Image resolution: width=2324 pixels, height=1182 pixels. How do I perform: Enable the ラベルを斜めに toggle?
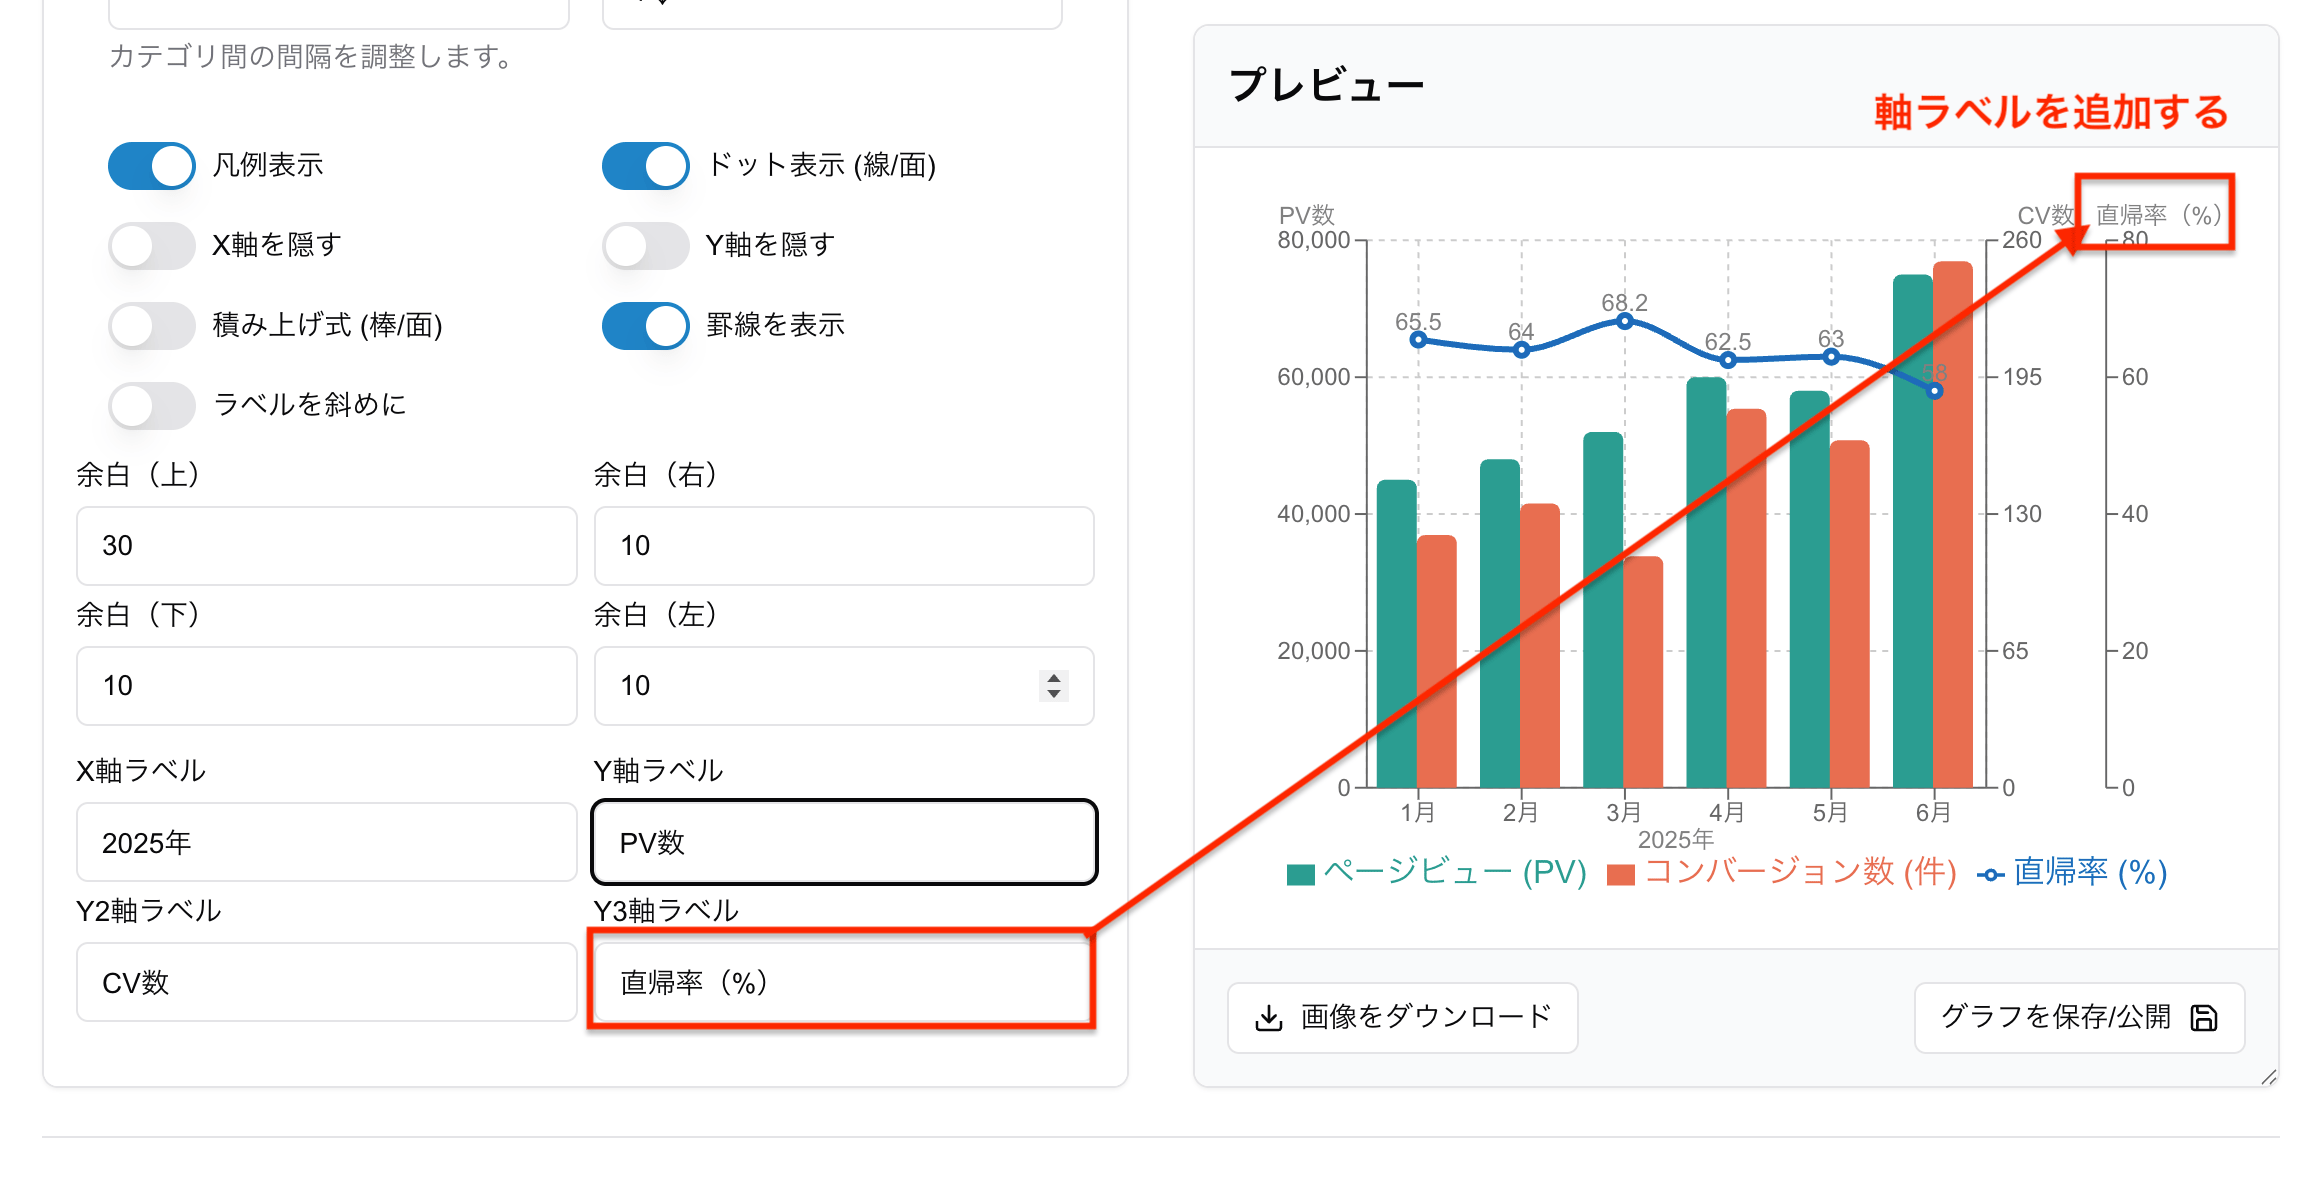151,405
